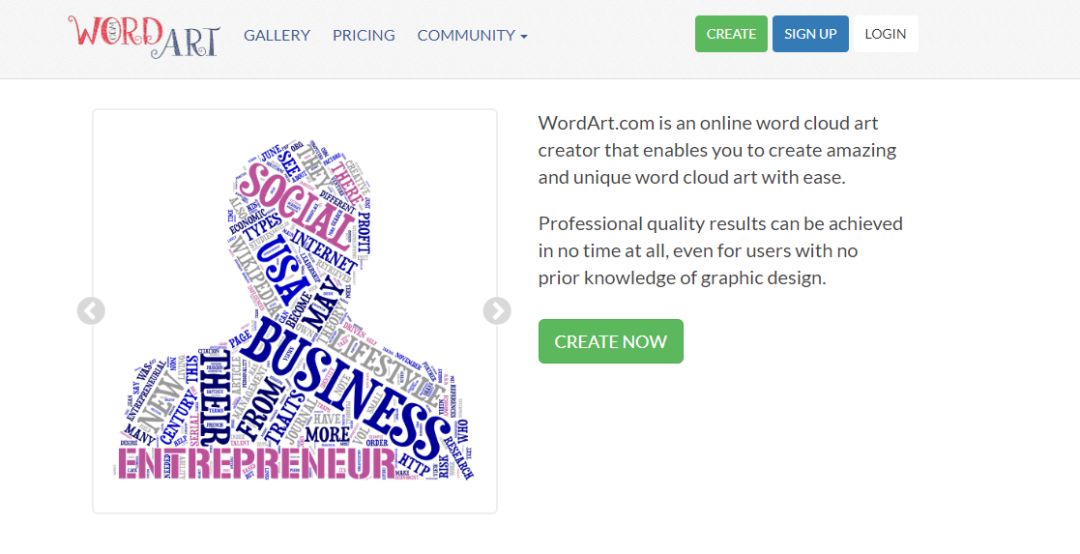The width and height of the screenshot is (1080, 554).
Task: Expand the Community dropdown menu
Action: point(472,35)
